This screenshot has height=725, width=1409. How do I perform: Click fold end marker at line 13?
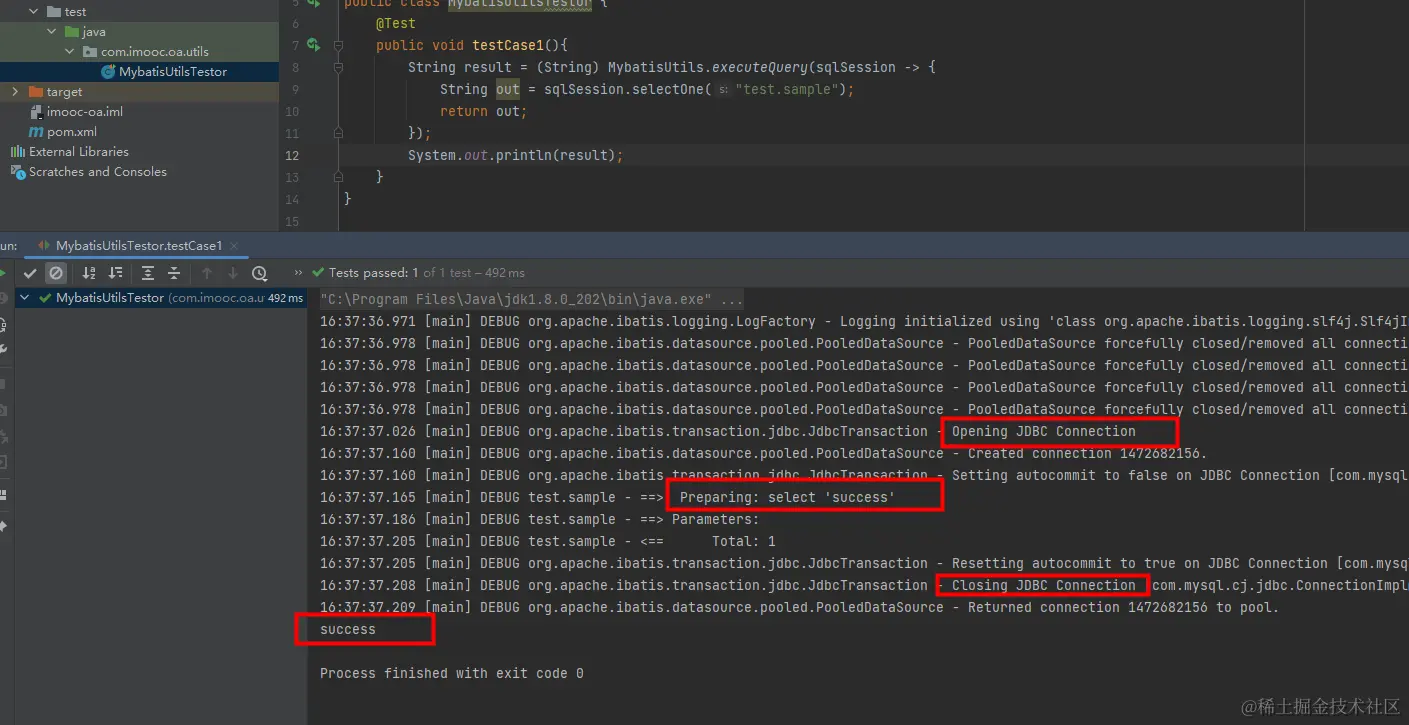338,177
